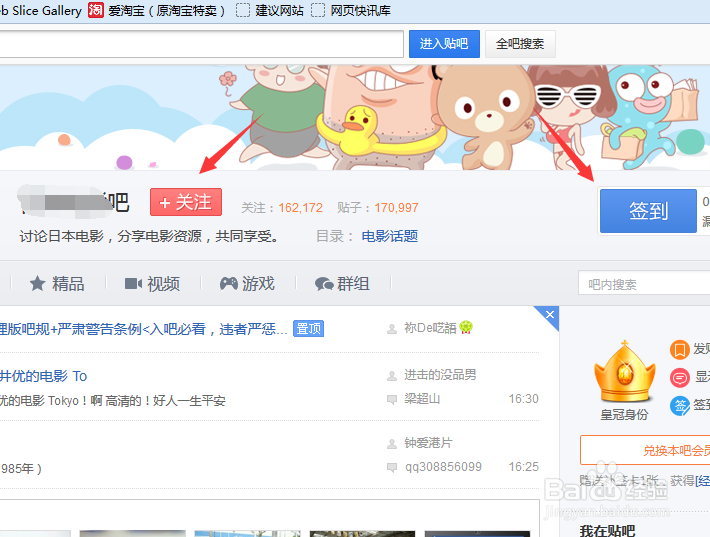710x537 pixels.
Task: Focus the tieba search input field
Action: pyautogui.click(x=201, y=44)
